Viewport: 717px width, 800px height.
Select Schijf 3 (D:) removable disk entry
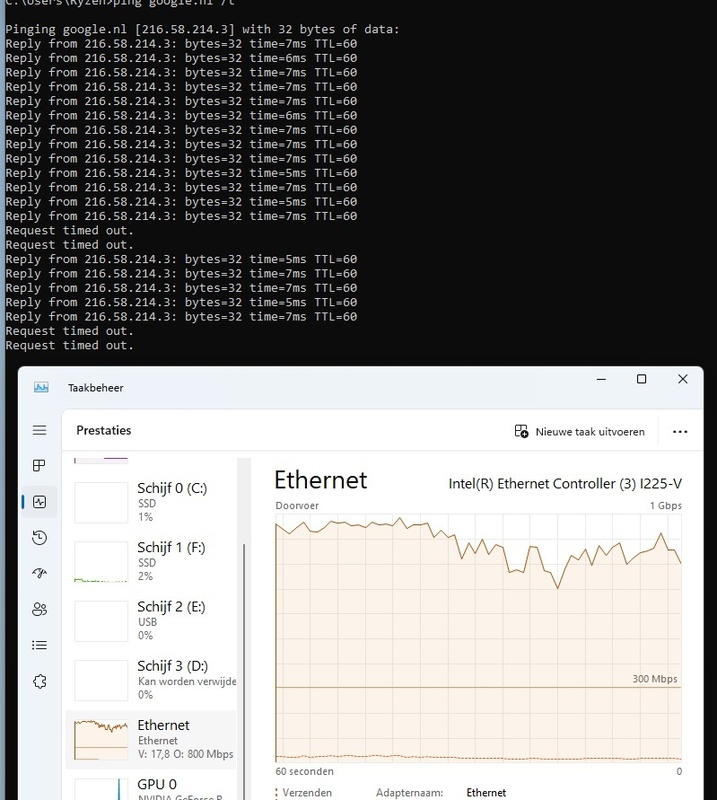click(x=152, y=680)
